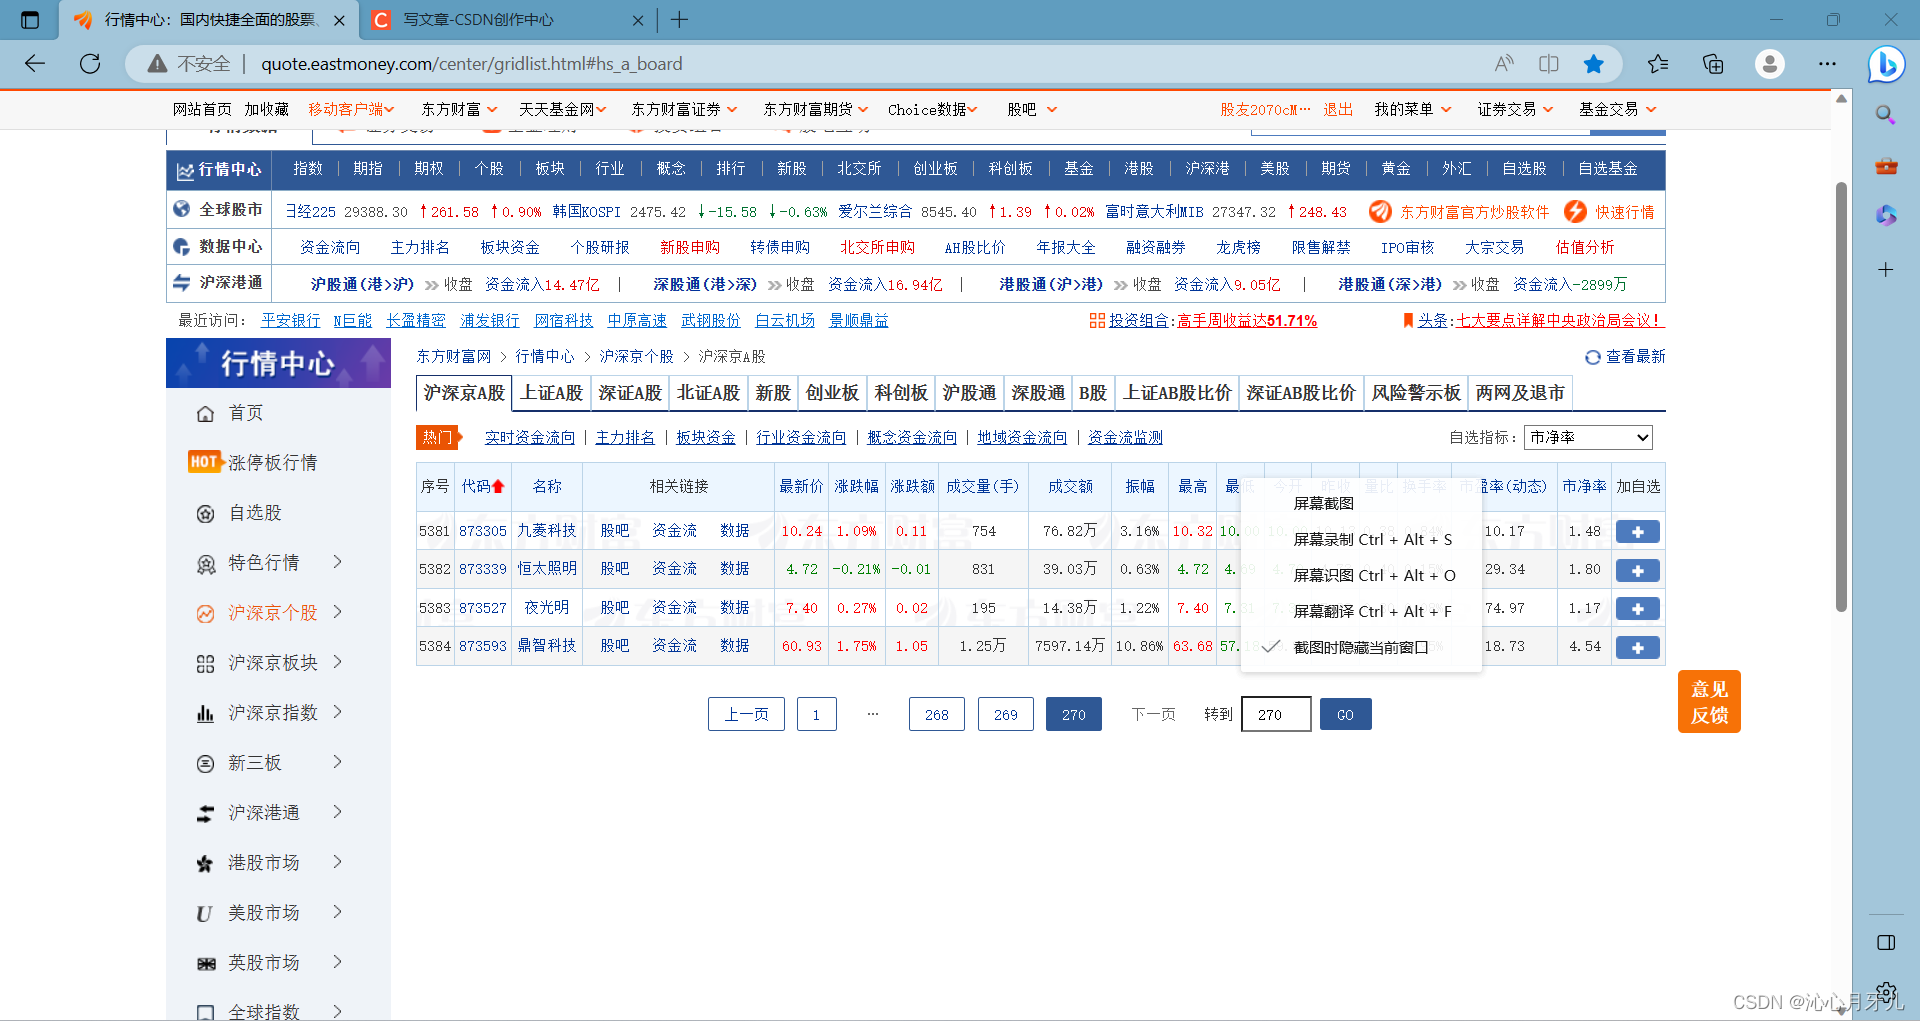Click the 东方财富官方炒股软件 logo icon
This screenshot has width=1920, height=1021.
pos(1380,211)
